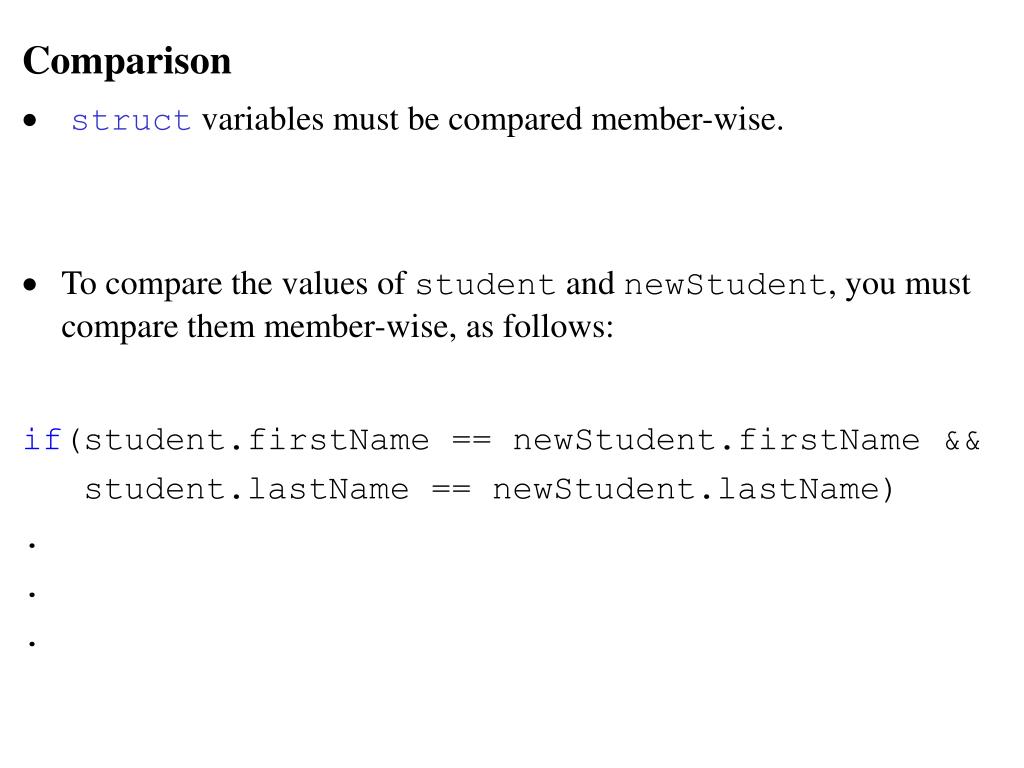Click the bullet before 'To compare'
The image size is (1024, 768).
[x=30, y=285]
